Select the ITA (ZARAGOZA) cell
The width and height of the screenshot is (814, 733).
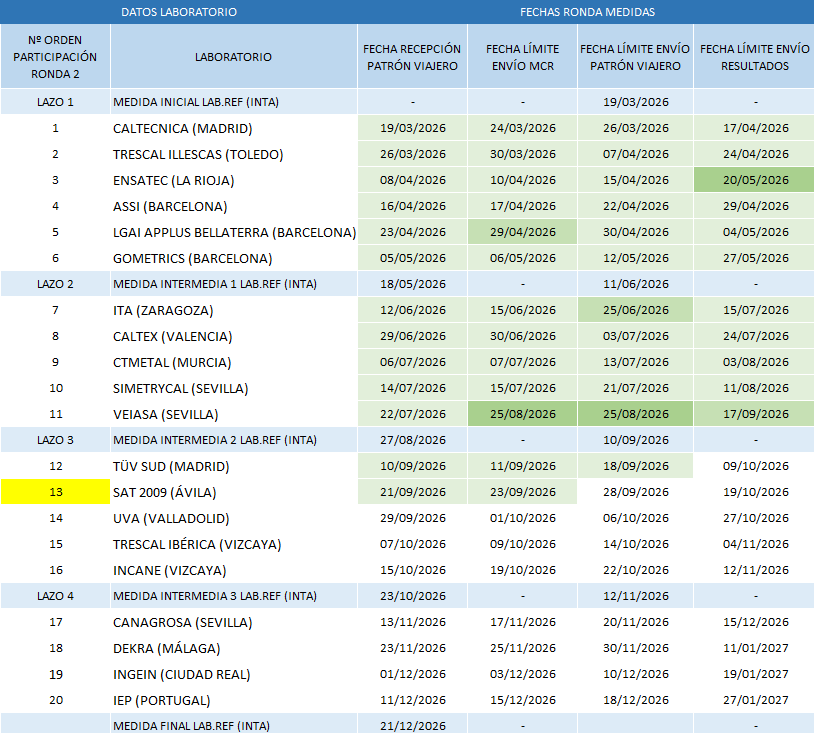pos(234,310)
